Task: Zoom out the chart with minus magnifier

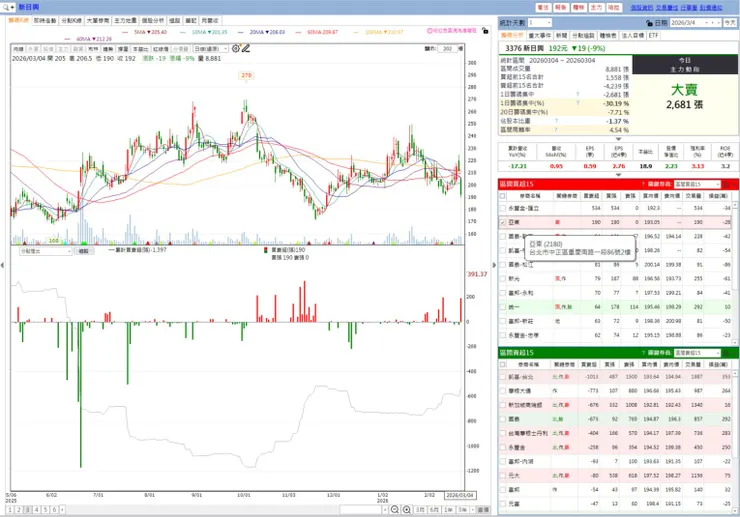Action: click(x=395, y=509)
